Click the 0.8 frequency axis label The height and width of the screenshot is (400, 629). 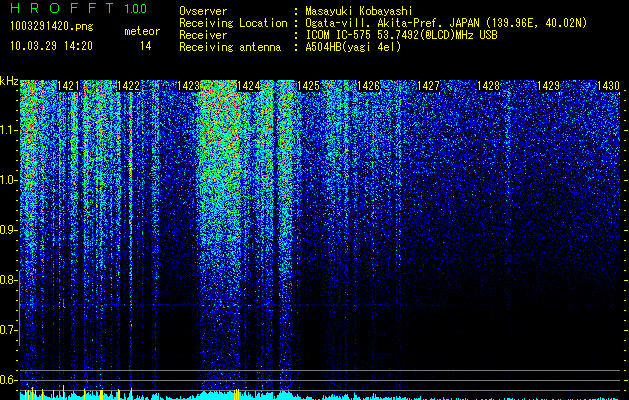point(8,280)
